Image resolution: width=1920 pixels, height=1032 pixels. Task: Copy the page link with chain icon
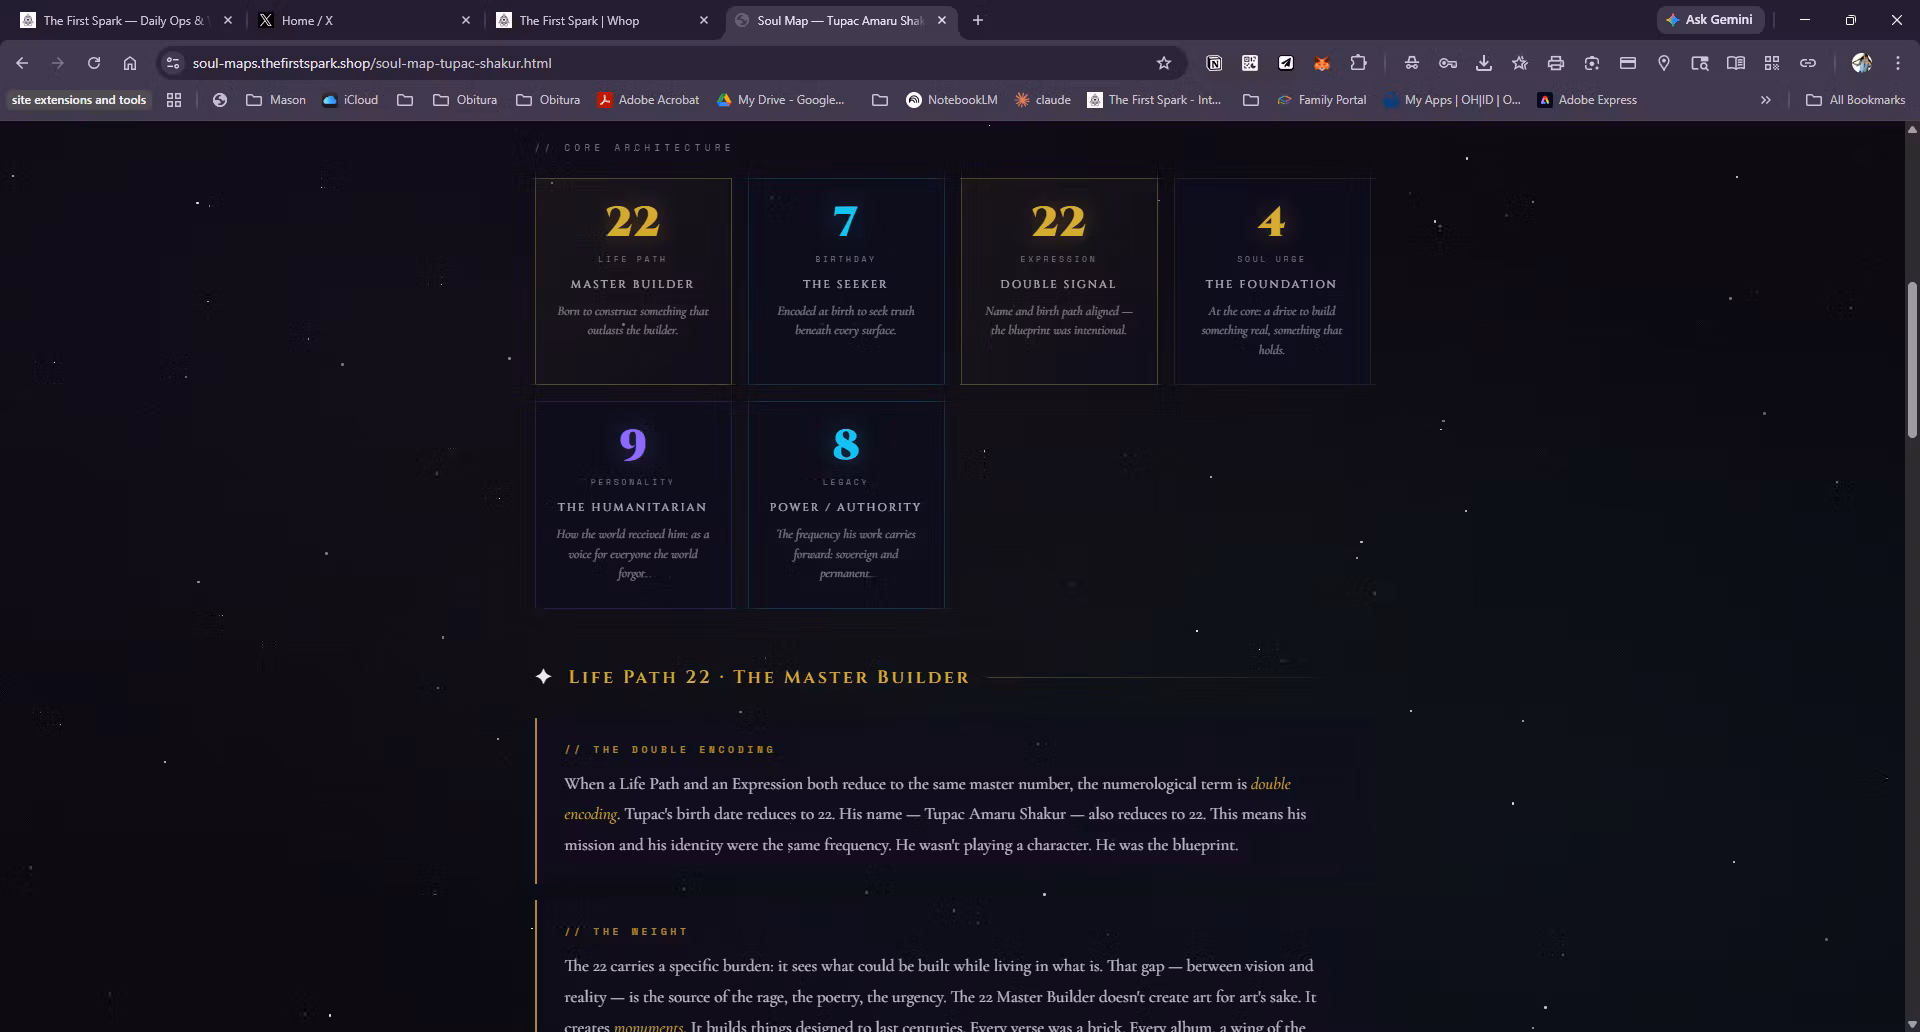(1808, 63)
